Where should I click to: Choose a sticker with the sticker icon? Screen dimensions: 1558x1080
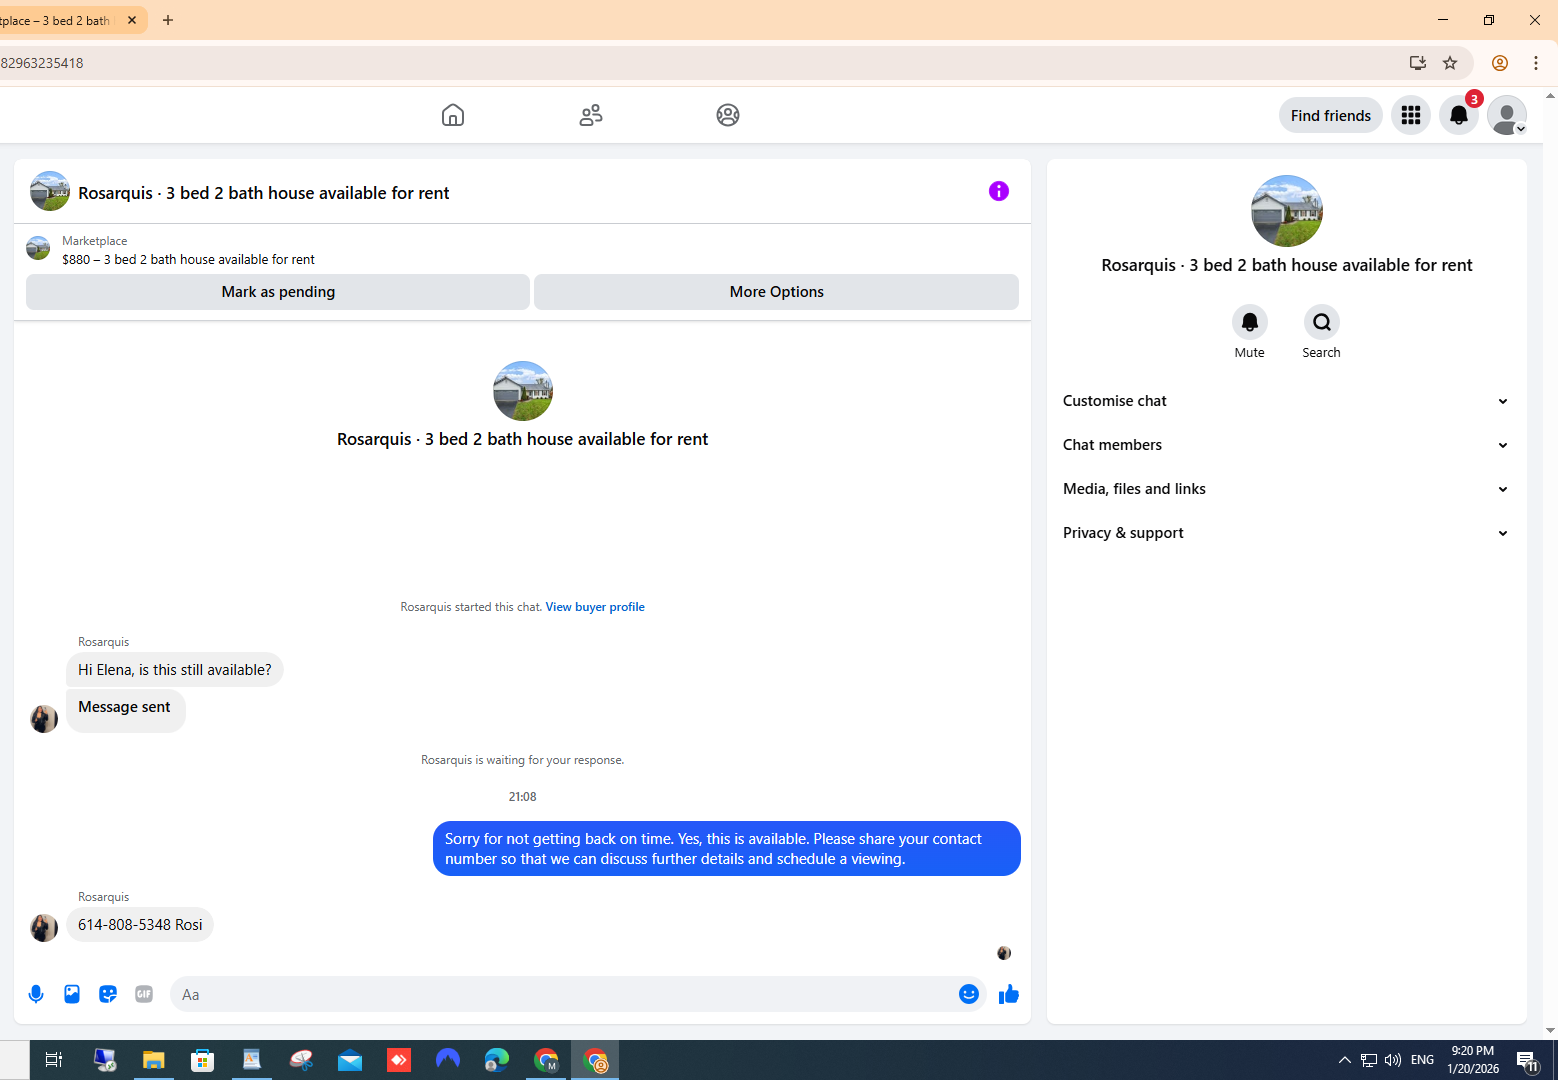pos(108,994)
